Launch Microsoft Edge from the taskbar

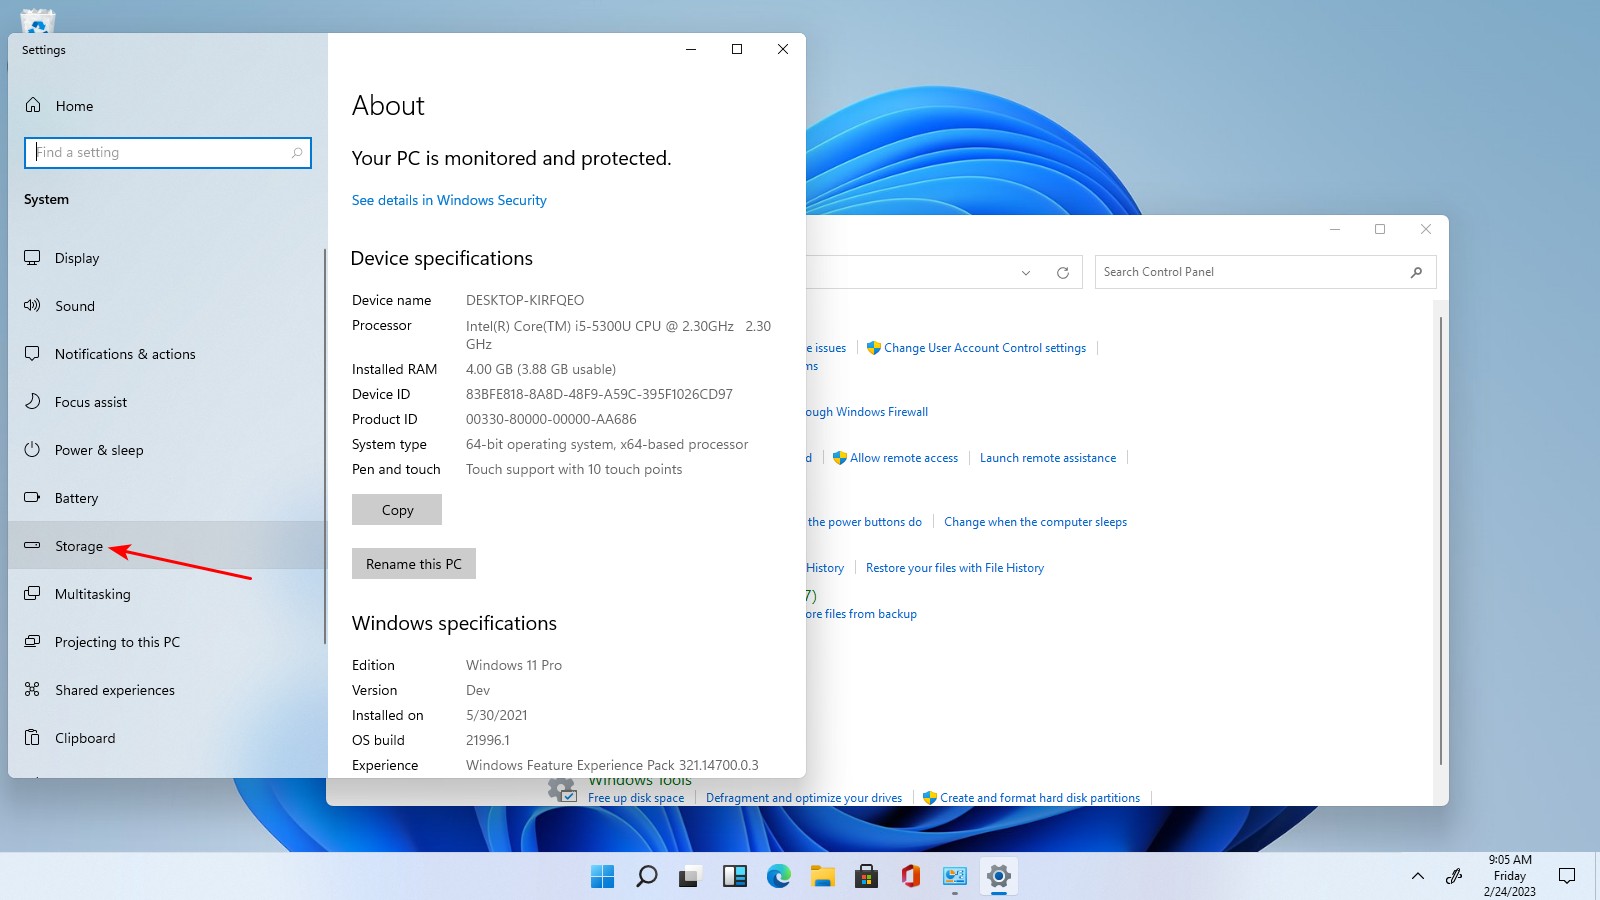779,876
